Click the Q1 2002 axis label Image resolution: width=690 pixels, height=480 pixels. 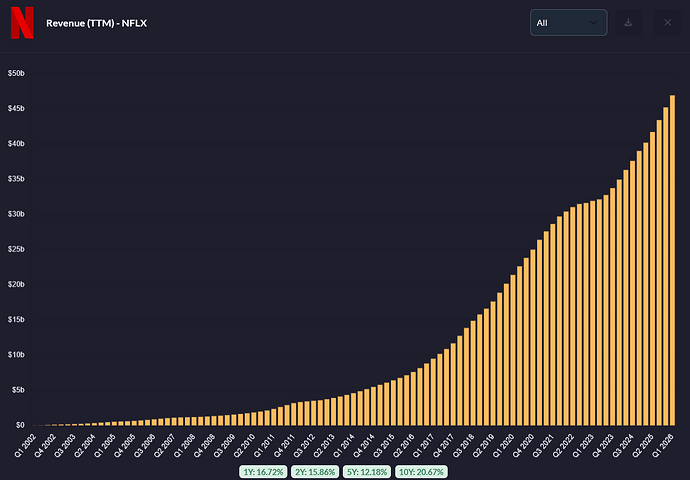25,446
